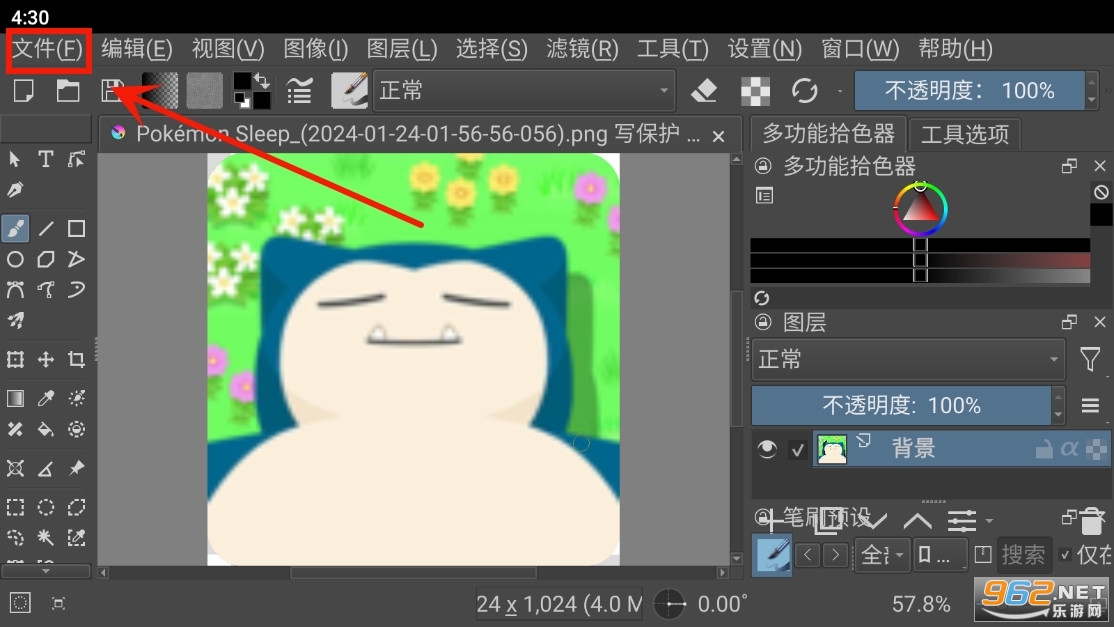Screen dimensions: 1114x627
Task: Open an existing file via folder icon
Action: tap(67, 91)
